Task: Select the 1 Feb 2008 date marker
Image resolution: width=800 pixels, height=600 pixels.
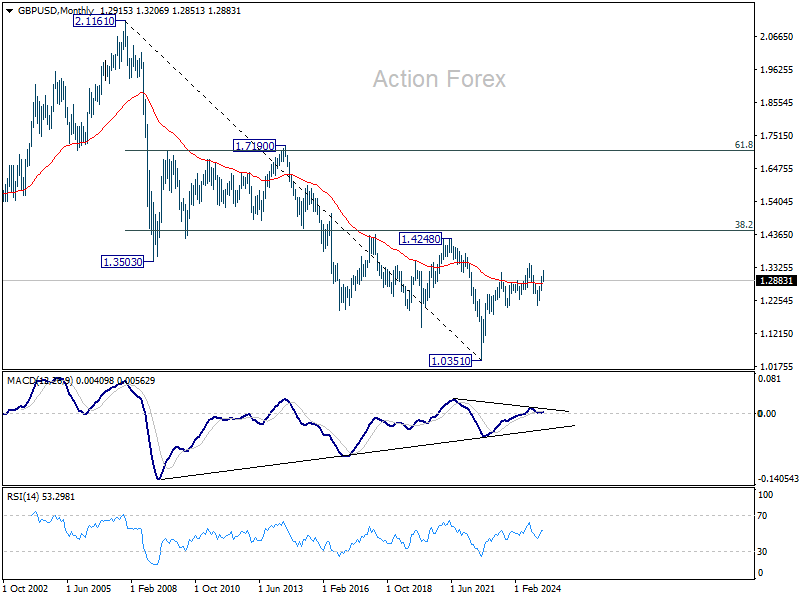Action: click(x=154, y=588)
